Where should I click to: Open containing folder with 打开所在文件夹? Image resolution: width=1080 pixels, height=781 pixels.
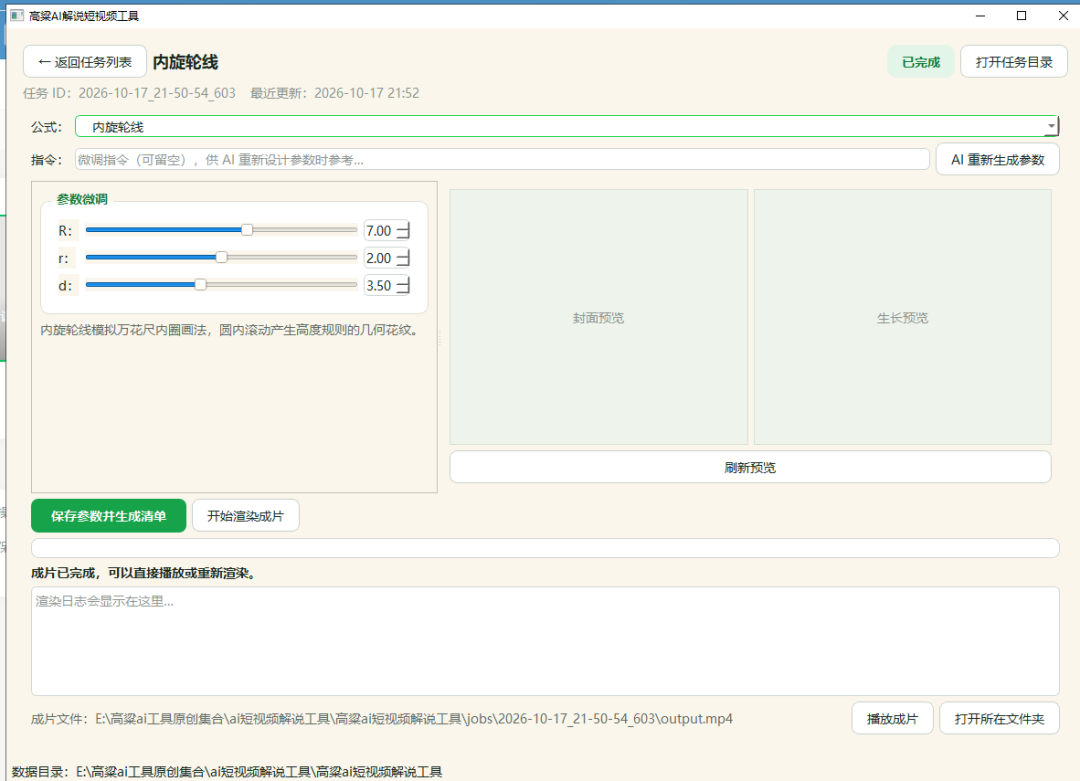[999, 719]
